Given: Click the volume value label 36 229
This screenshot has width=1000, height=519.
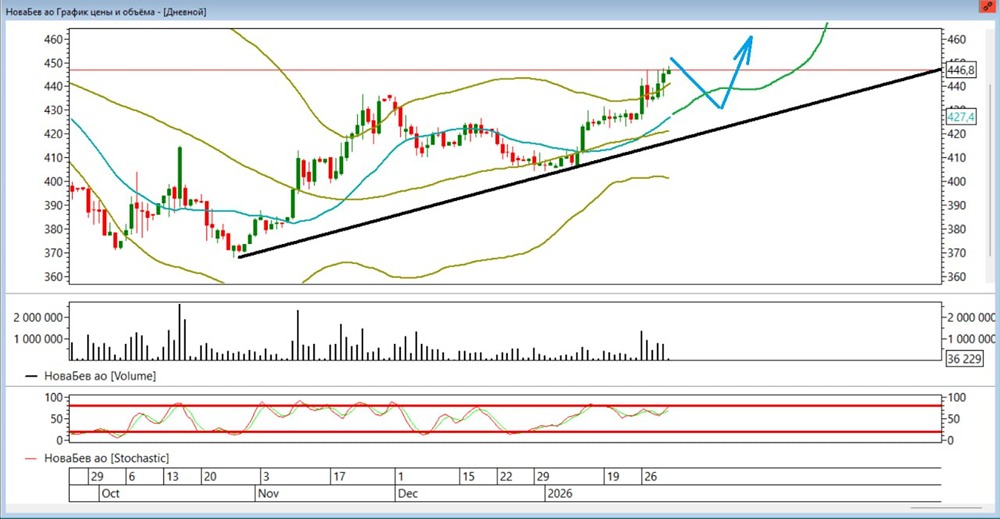Looking at the screenshot, I should click(x=964, y=359).
